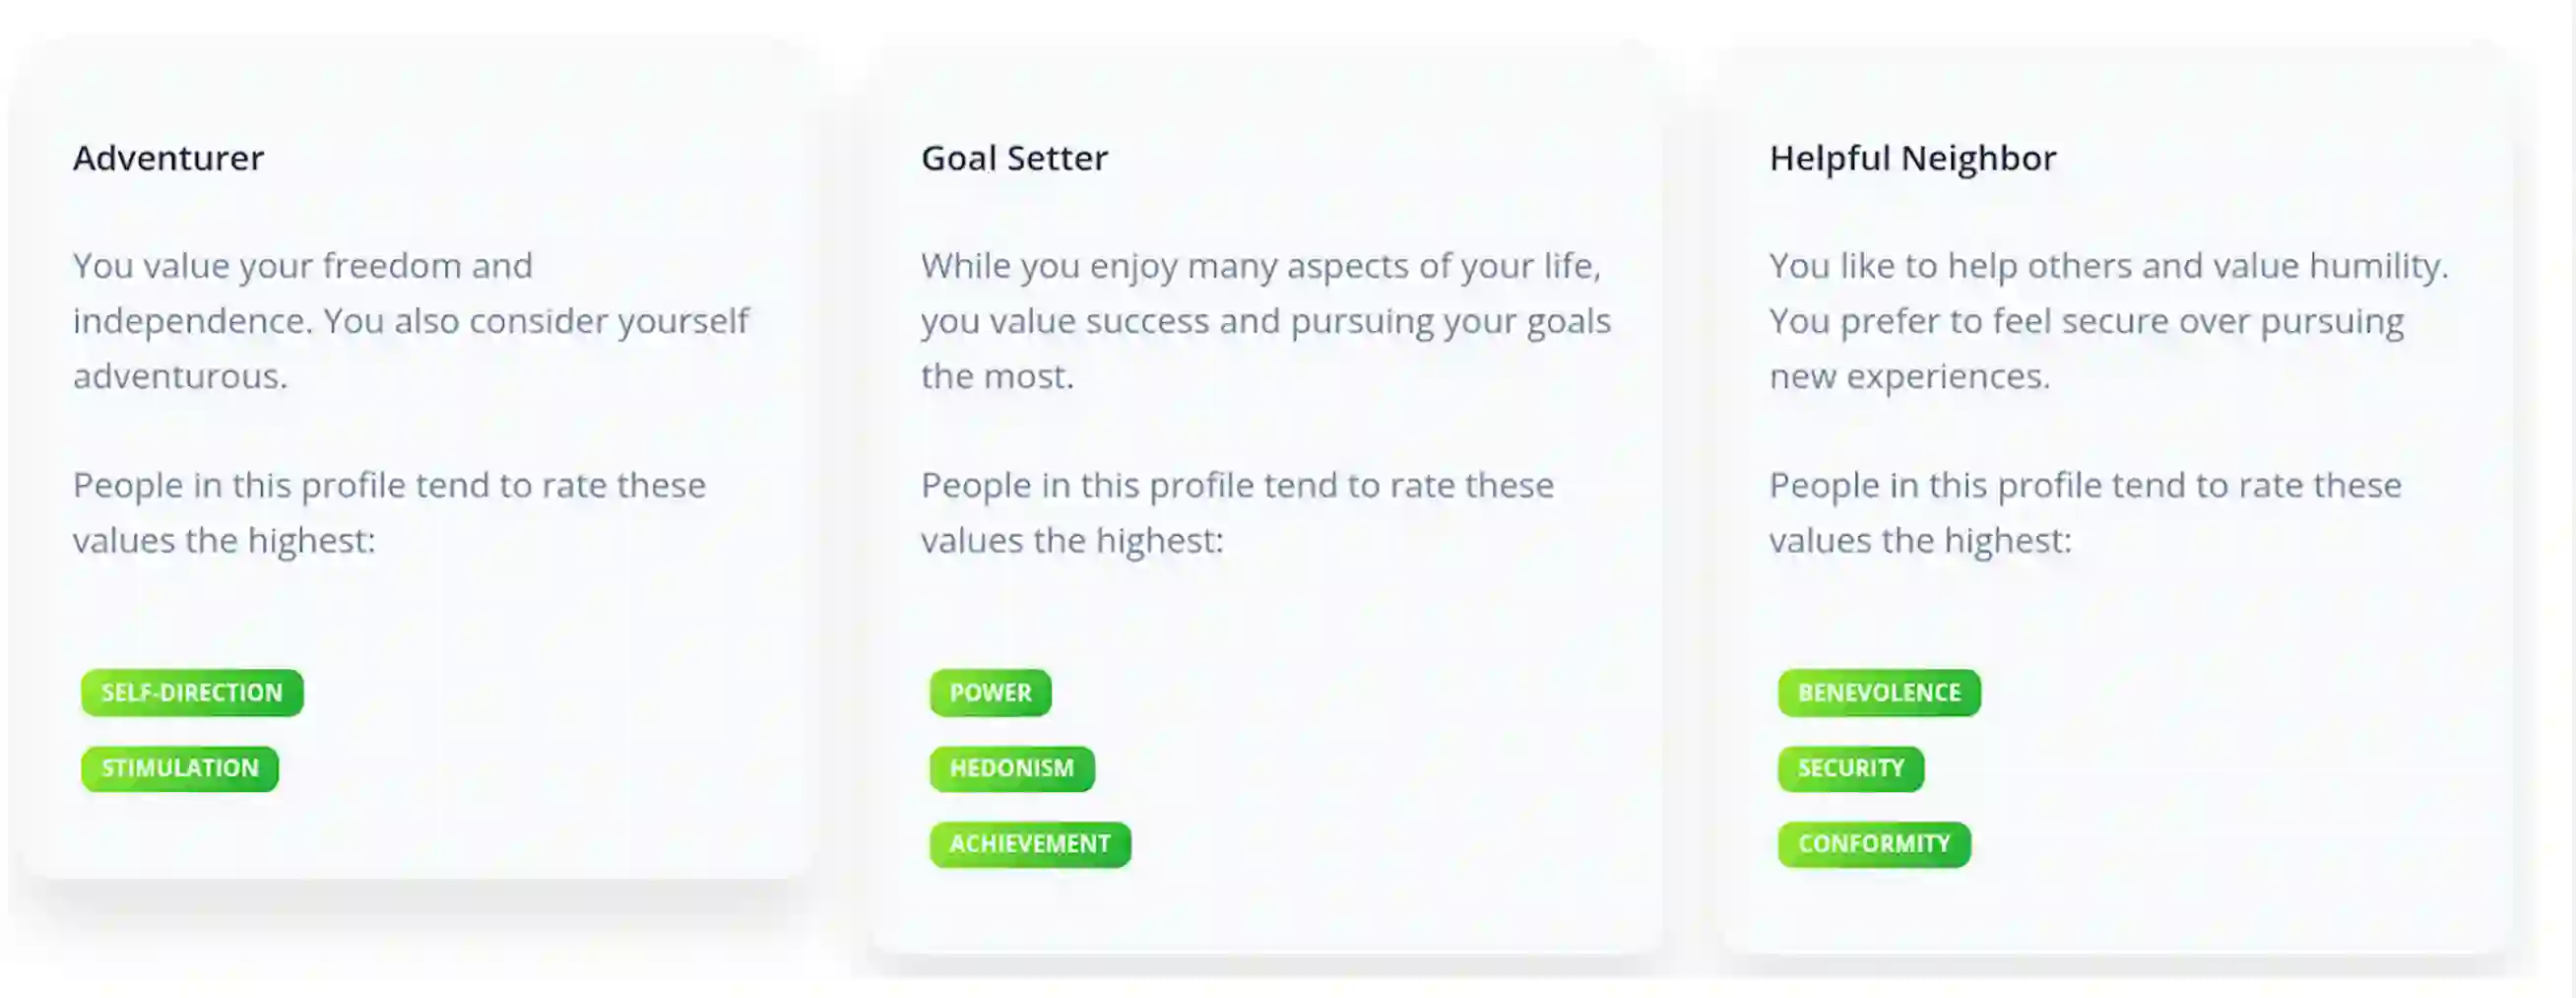Select the HEDONISM value badge
The height and width of the screenshot is (998, 2576).
click(1011, 768)
